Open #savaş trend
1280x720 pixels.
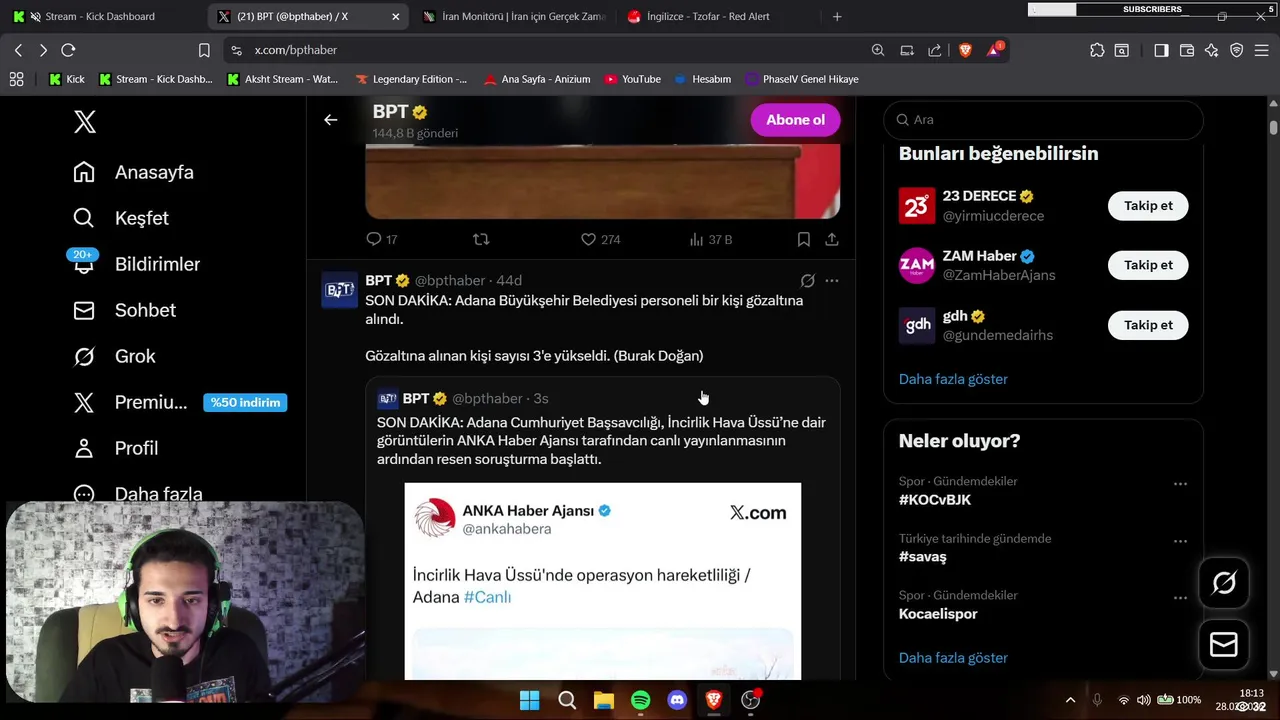click(x=922, y=556)
